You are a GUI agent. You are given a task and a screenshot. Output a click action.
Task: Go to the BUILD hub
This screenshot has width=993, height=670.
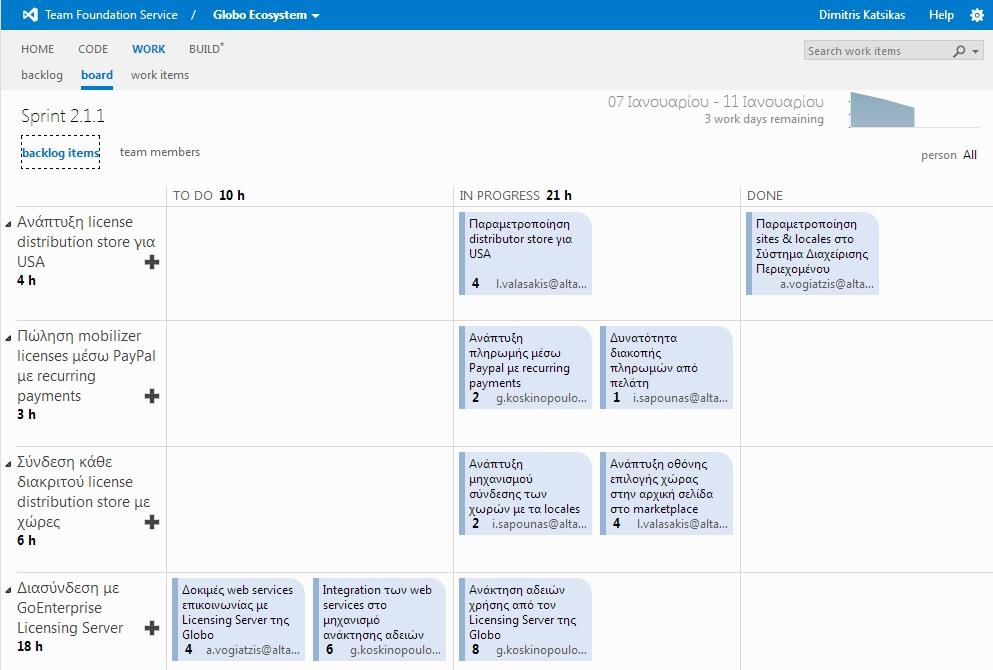point(206,49)
